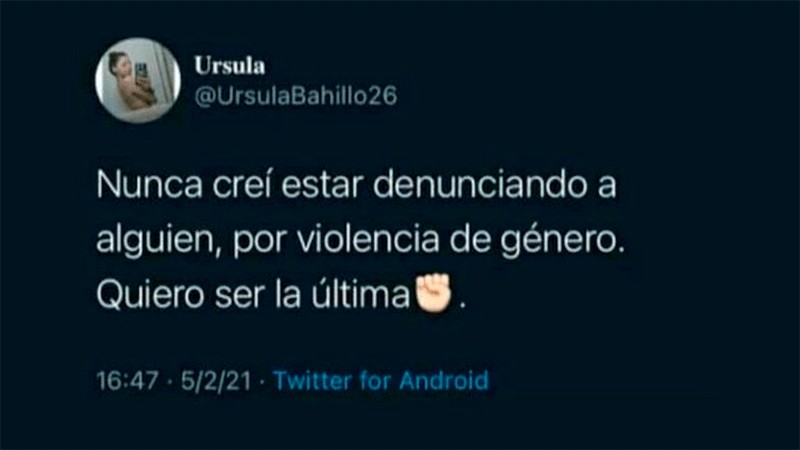
Task: Click the phone shown in the profile photo
Action: pyautogui.click(x=142, y=72)
